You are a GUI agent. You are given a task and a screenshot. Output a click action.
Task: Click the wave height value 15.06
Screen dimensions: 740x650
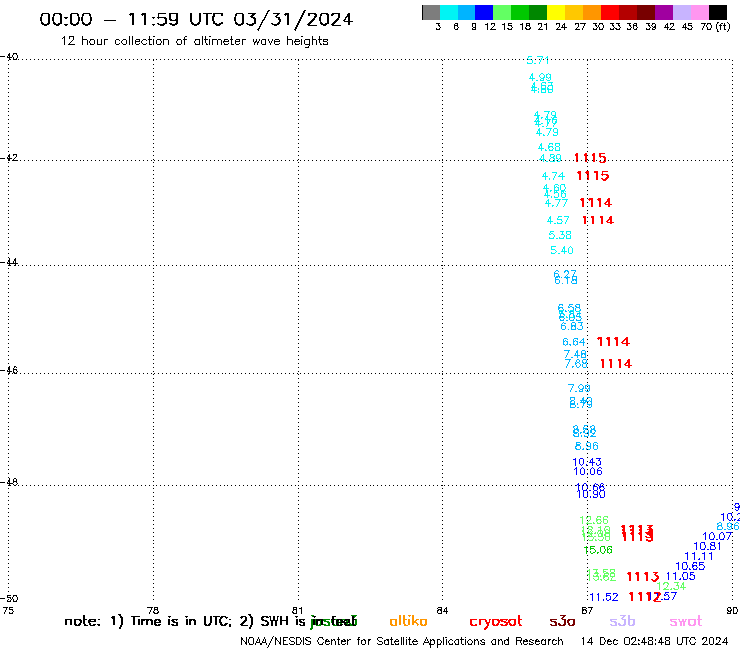coord(598,550)
